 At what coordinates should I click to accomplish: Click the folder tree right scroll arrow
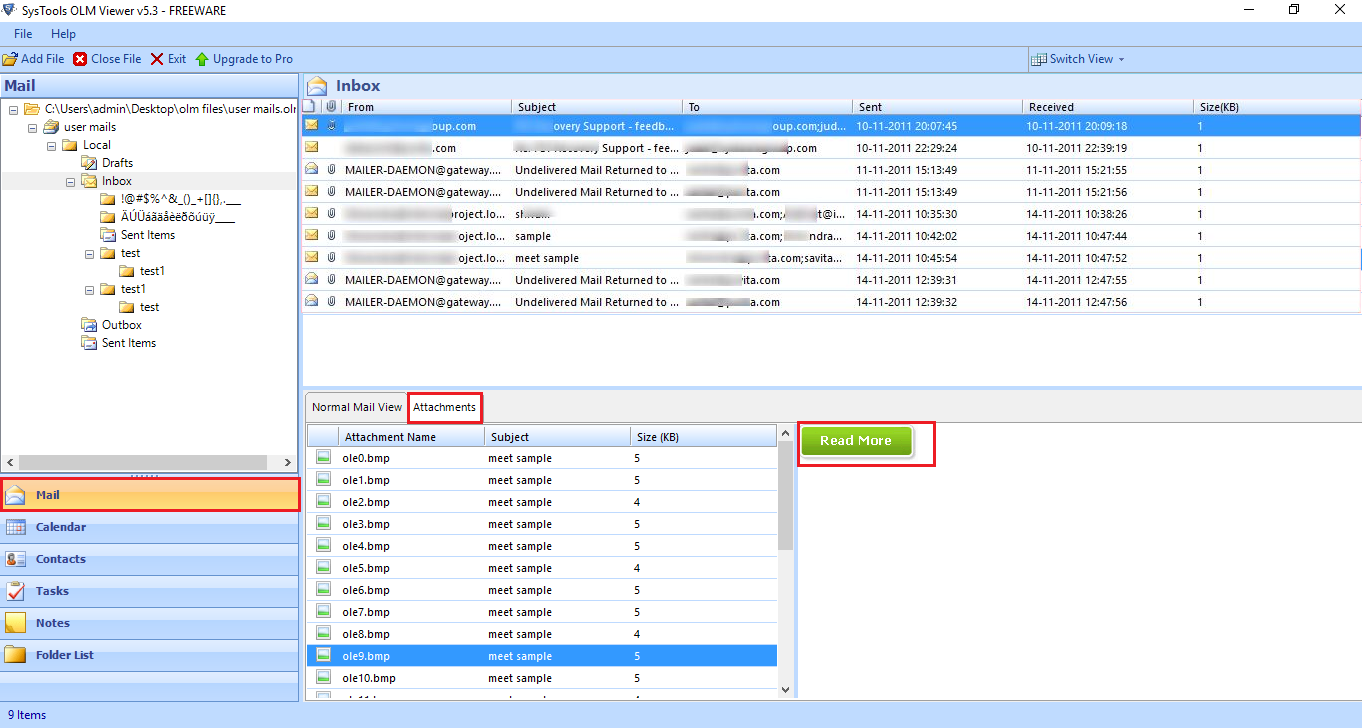tap(288, 463)
